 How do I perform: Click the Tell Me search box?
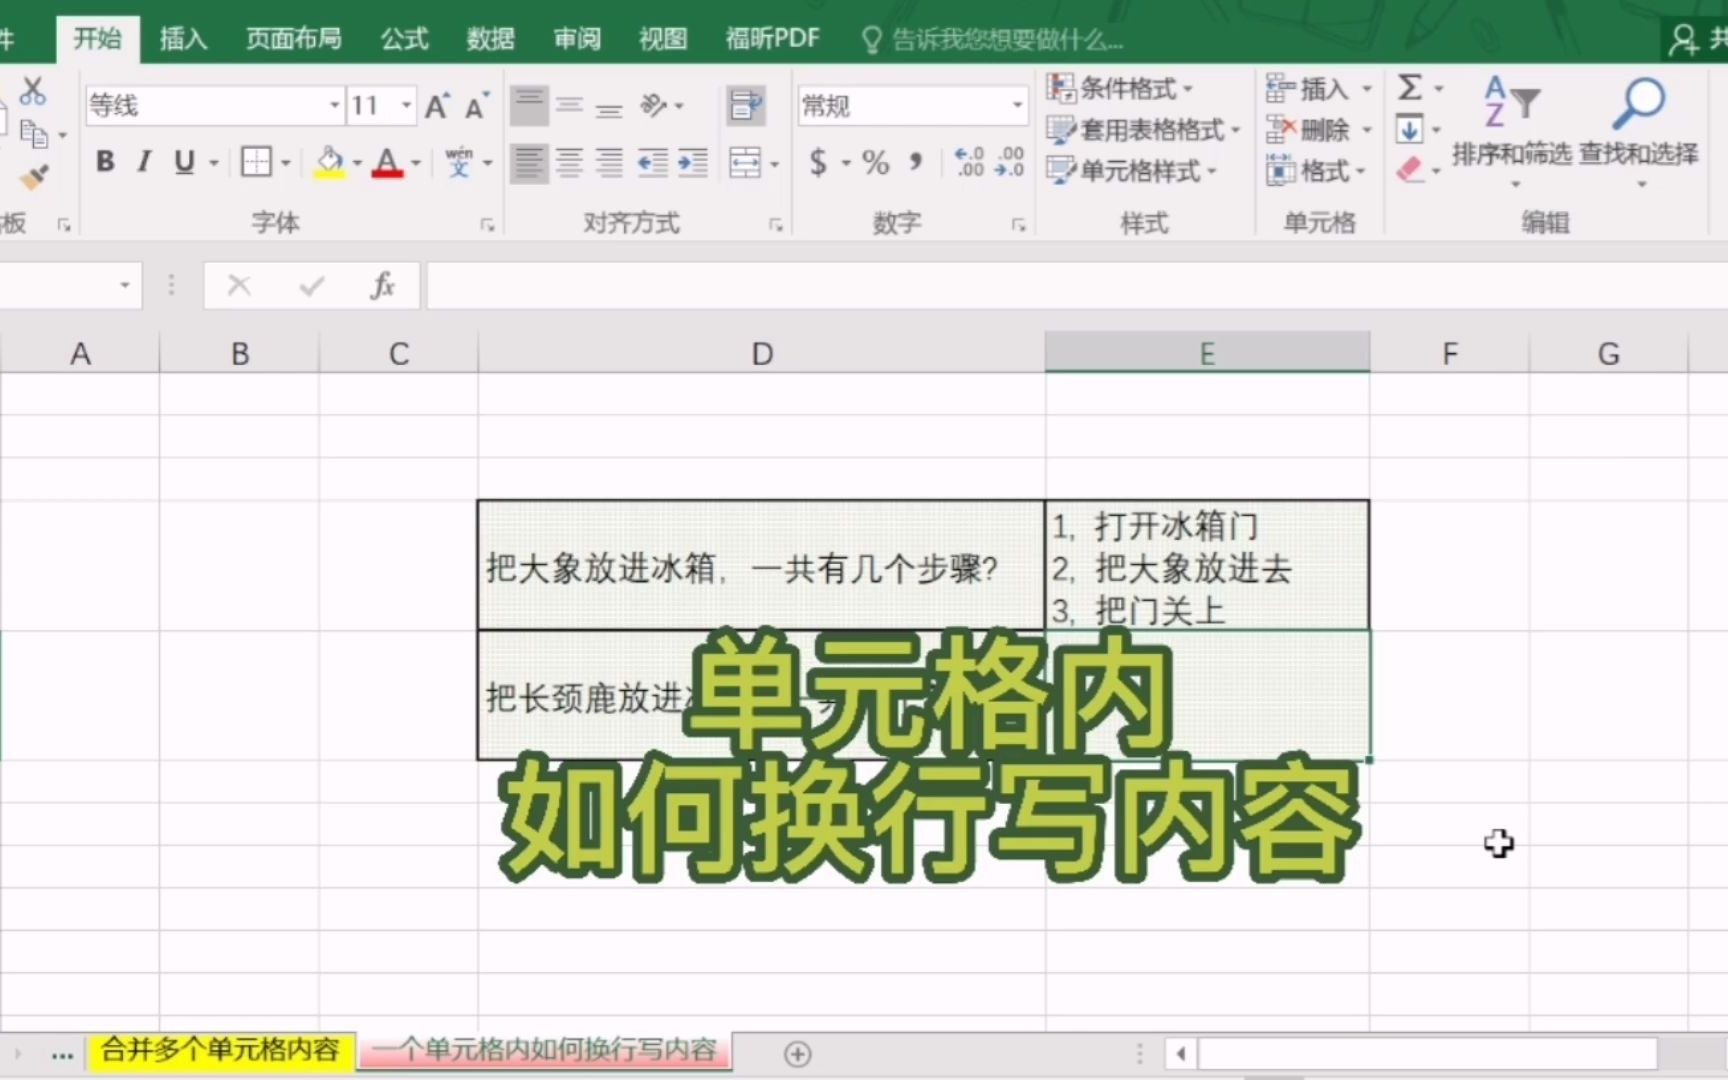pyautogui.click(x=992, y=40)
